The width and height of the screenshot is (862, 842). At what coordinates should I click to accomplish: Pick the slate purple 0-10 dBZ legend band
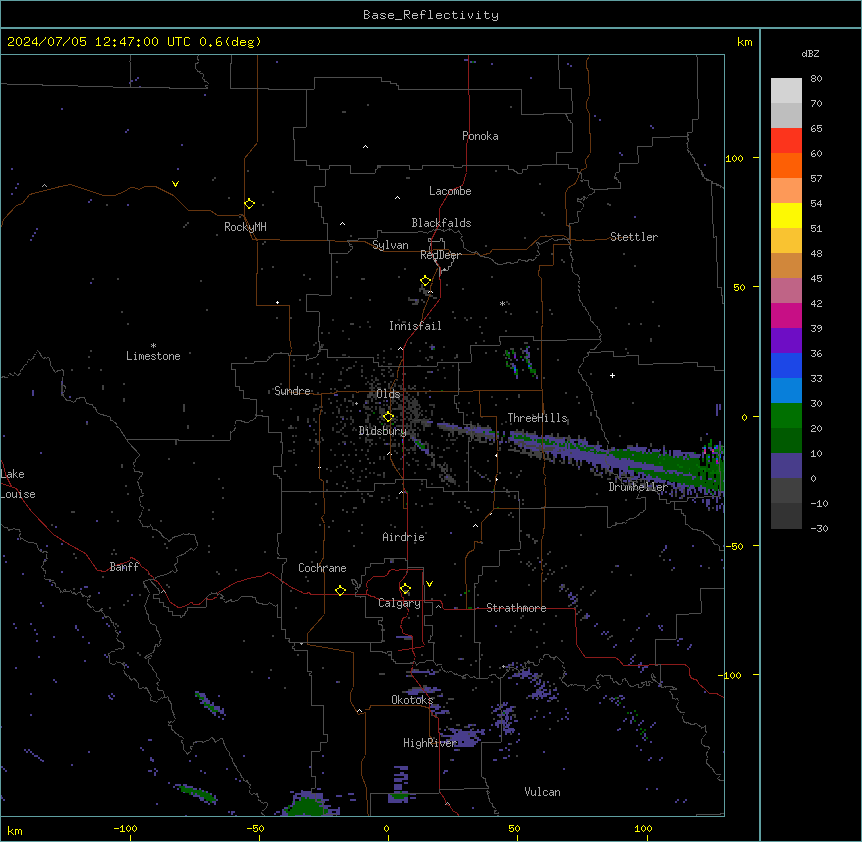(x=786, y=466)
